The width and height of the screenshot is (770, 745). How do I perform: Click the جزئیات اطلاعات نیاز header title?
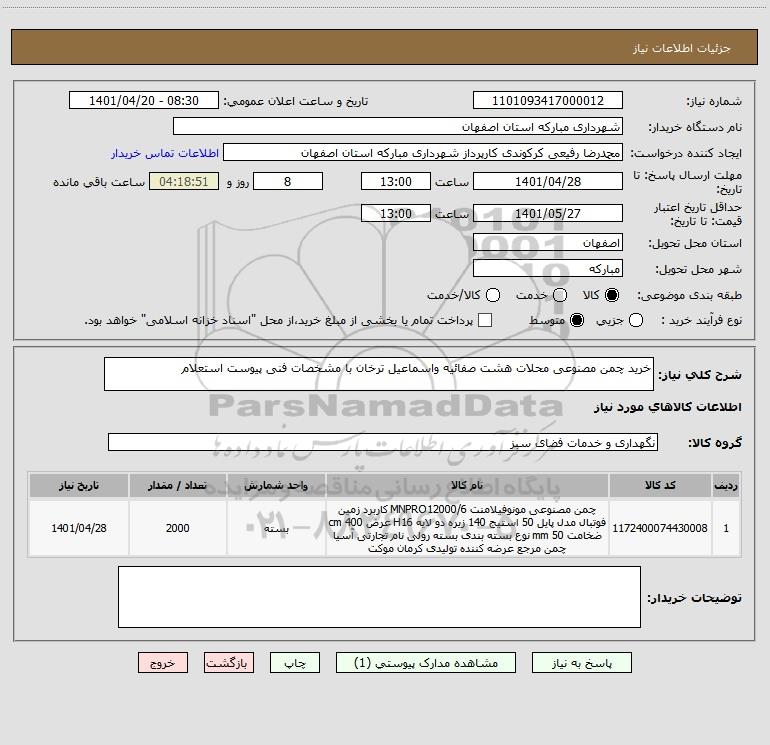tap(681, 48)
